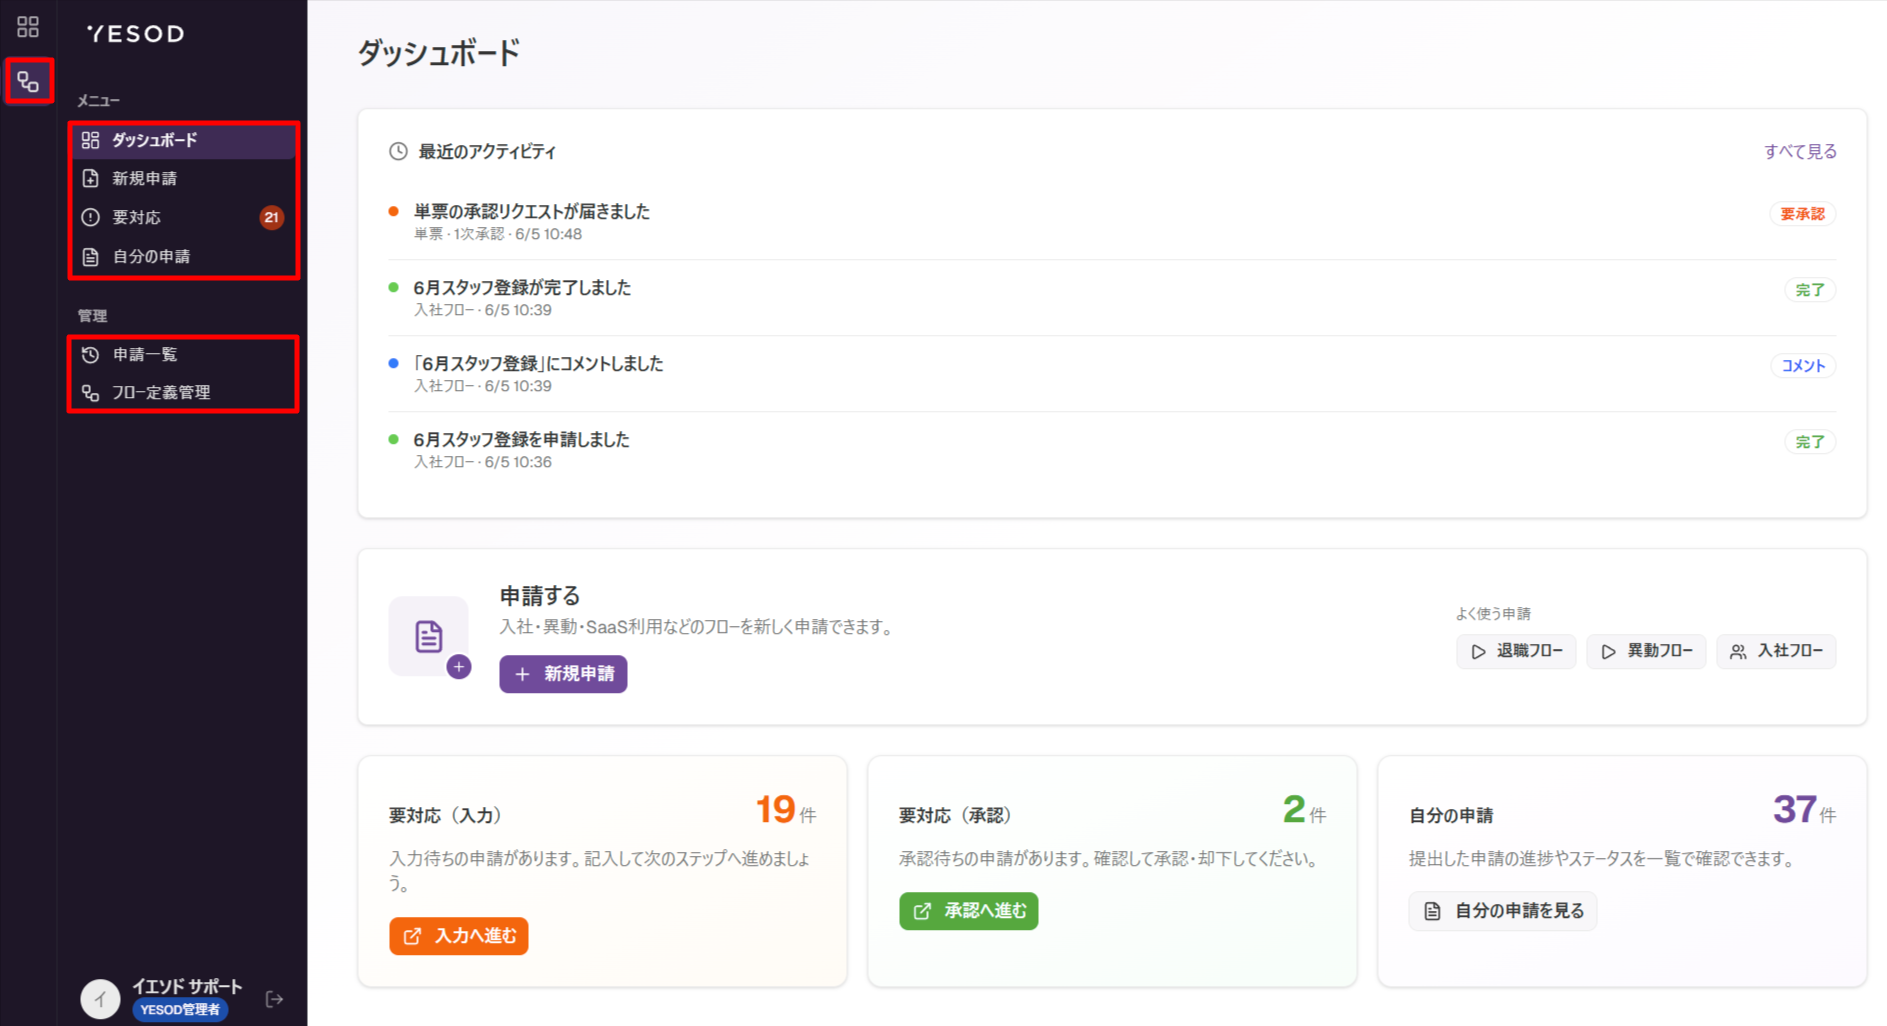Click the clock icon next to 最近のアクティビティ

(x=398, y=152)
